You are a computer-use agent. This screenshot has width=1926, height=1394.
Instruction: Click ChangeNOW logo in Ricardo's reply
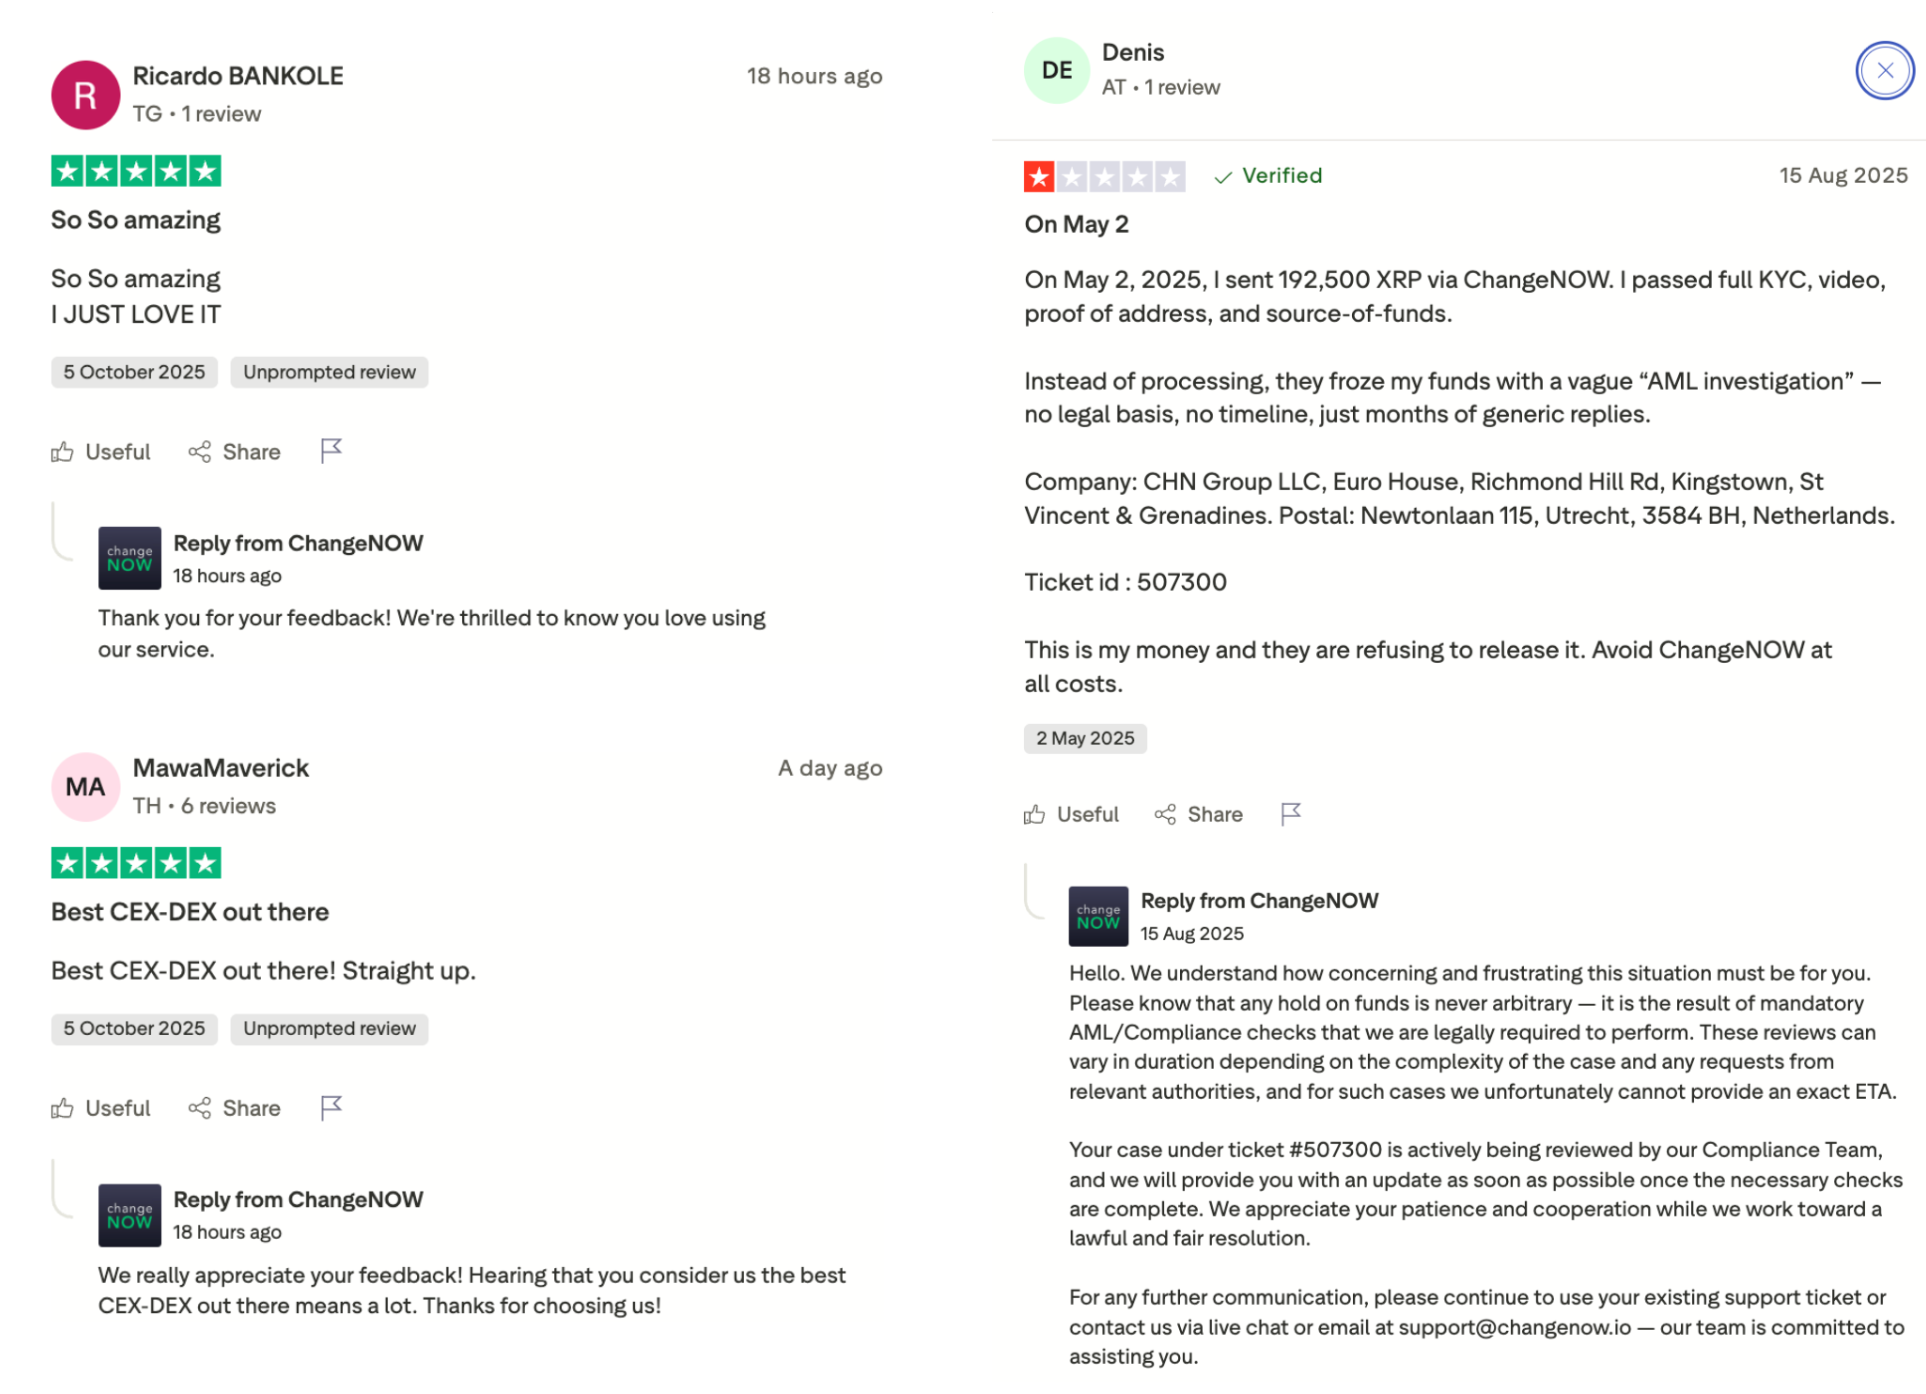click(130, 558)
